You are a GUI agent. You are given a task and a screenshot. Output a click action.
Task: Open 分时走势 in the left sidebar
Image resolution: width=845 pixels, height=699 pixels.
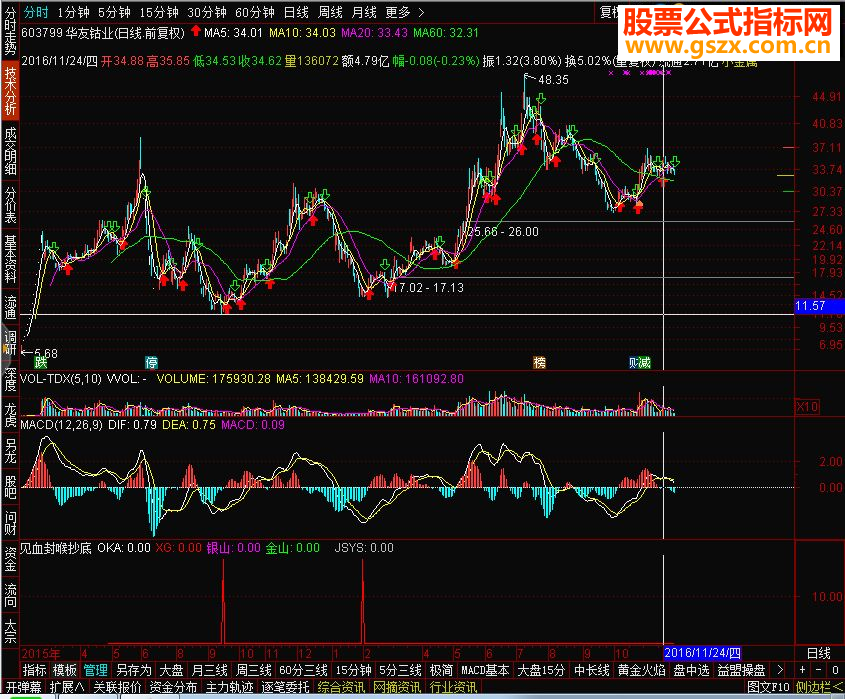(10, 31)
